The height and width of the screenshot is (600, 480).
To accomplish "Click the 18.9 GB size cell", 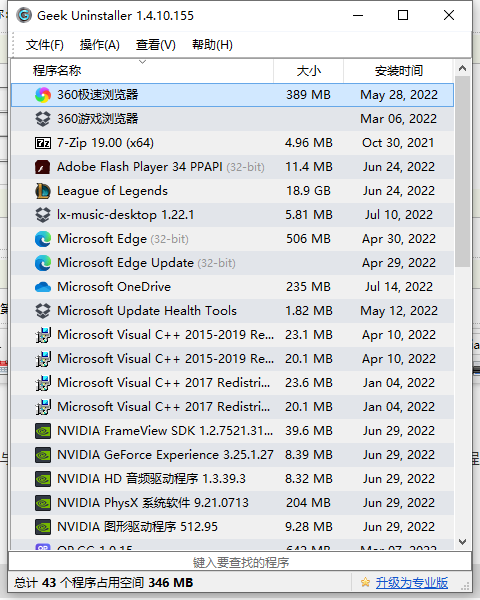I will click(x=309, y=191).
